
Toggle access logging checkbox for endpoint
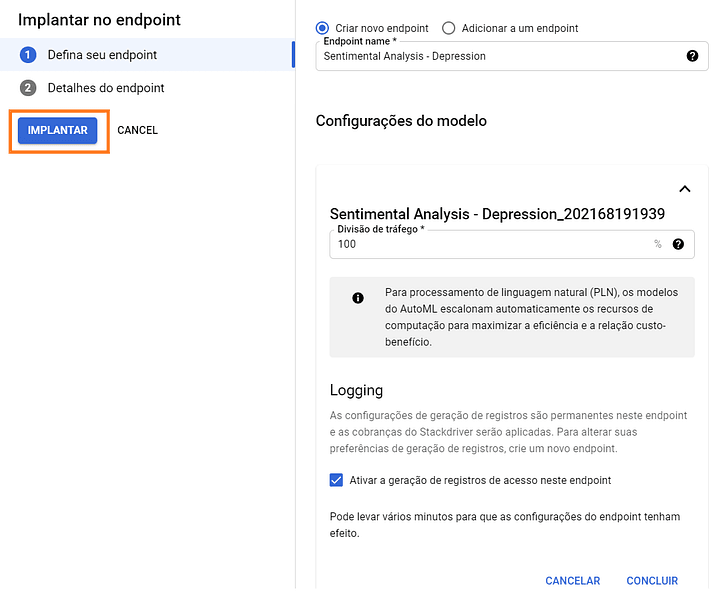[x=336, y=480]
